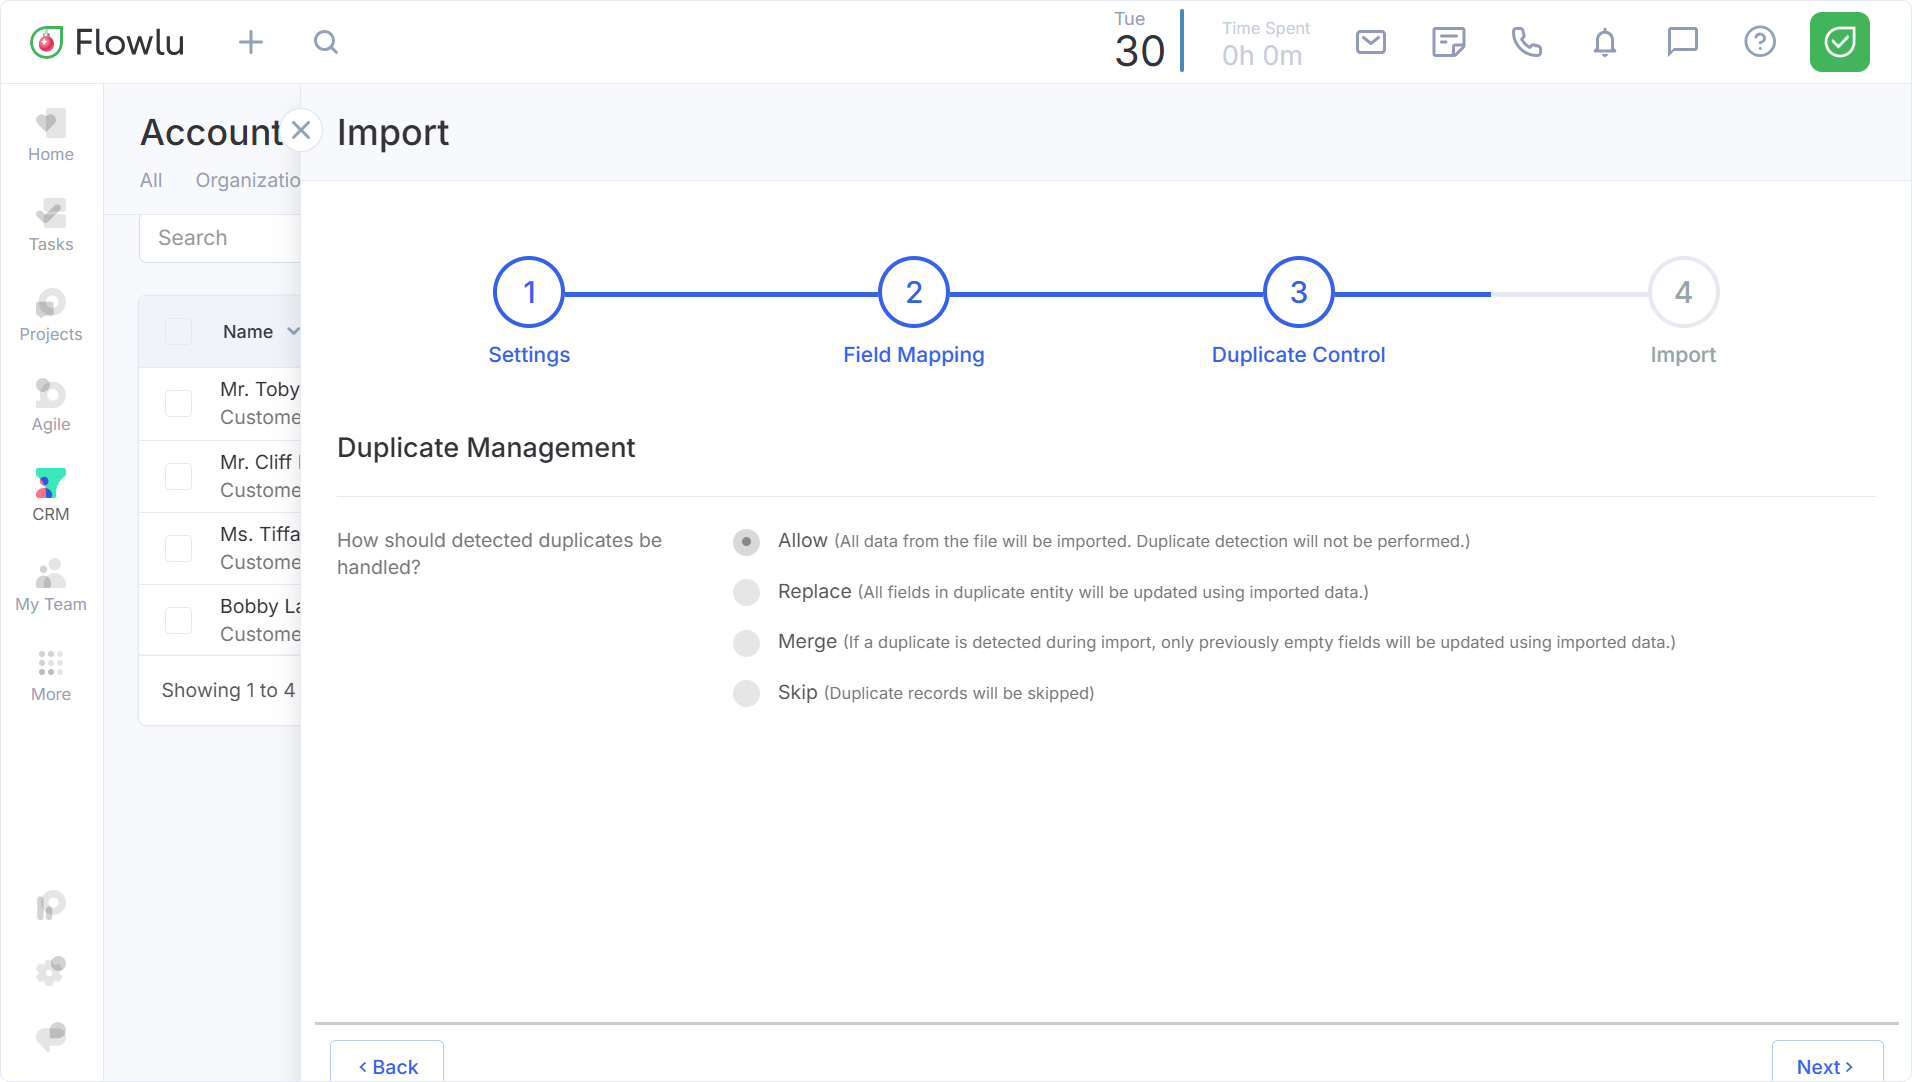Select the Merge duplicates option
This screenshot has width=1912, height=1082.
click(746, 643)
